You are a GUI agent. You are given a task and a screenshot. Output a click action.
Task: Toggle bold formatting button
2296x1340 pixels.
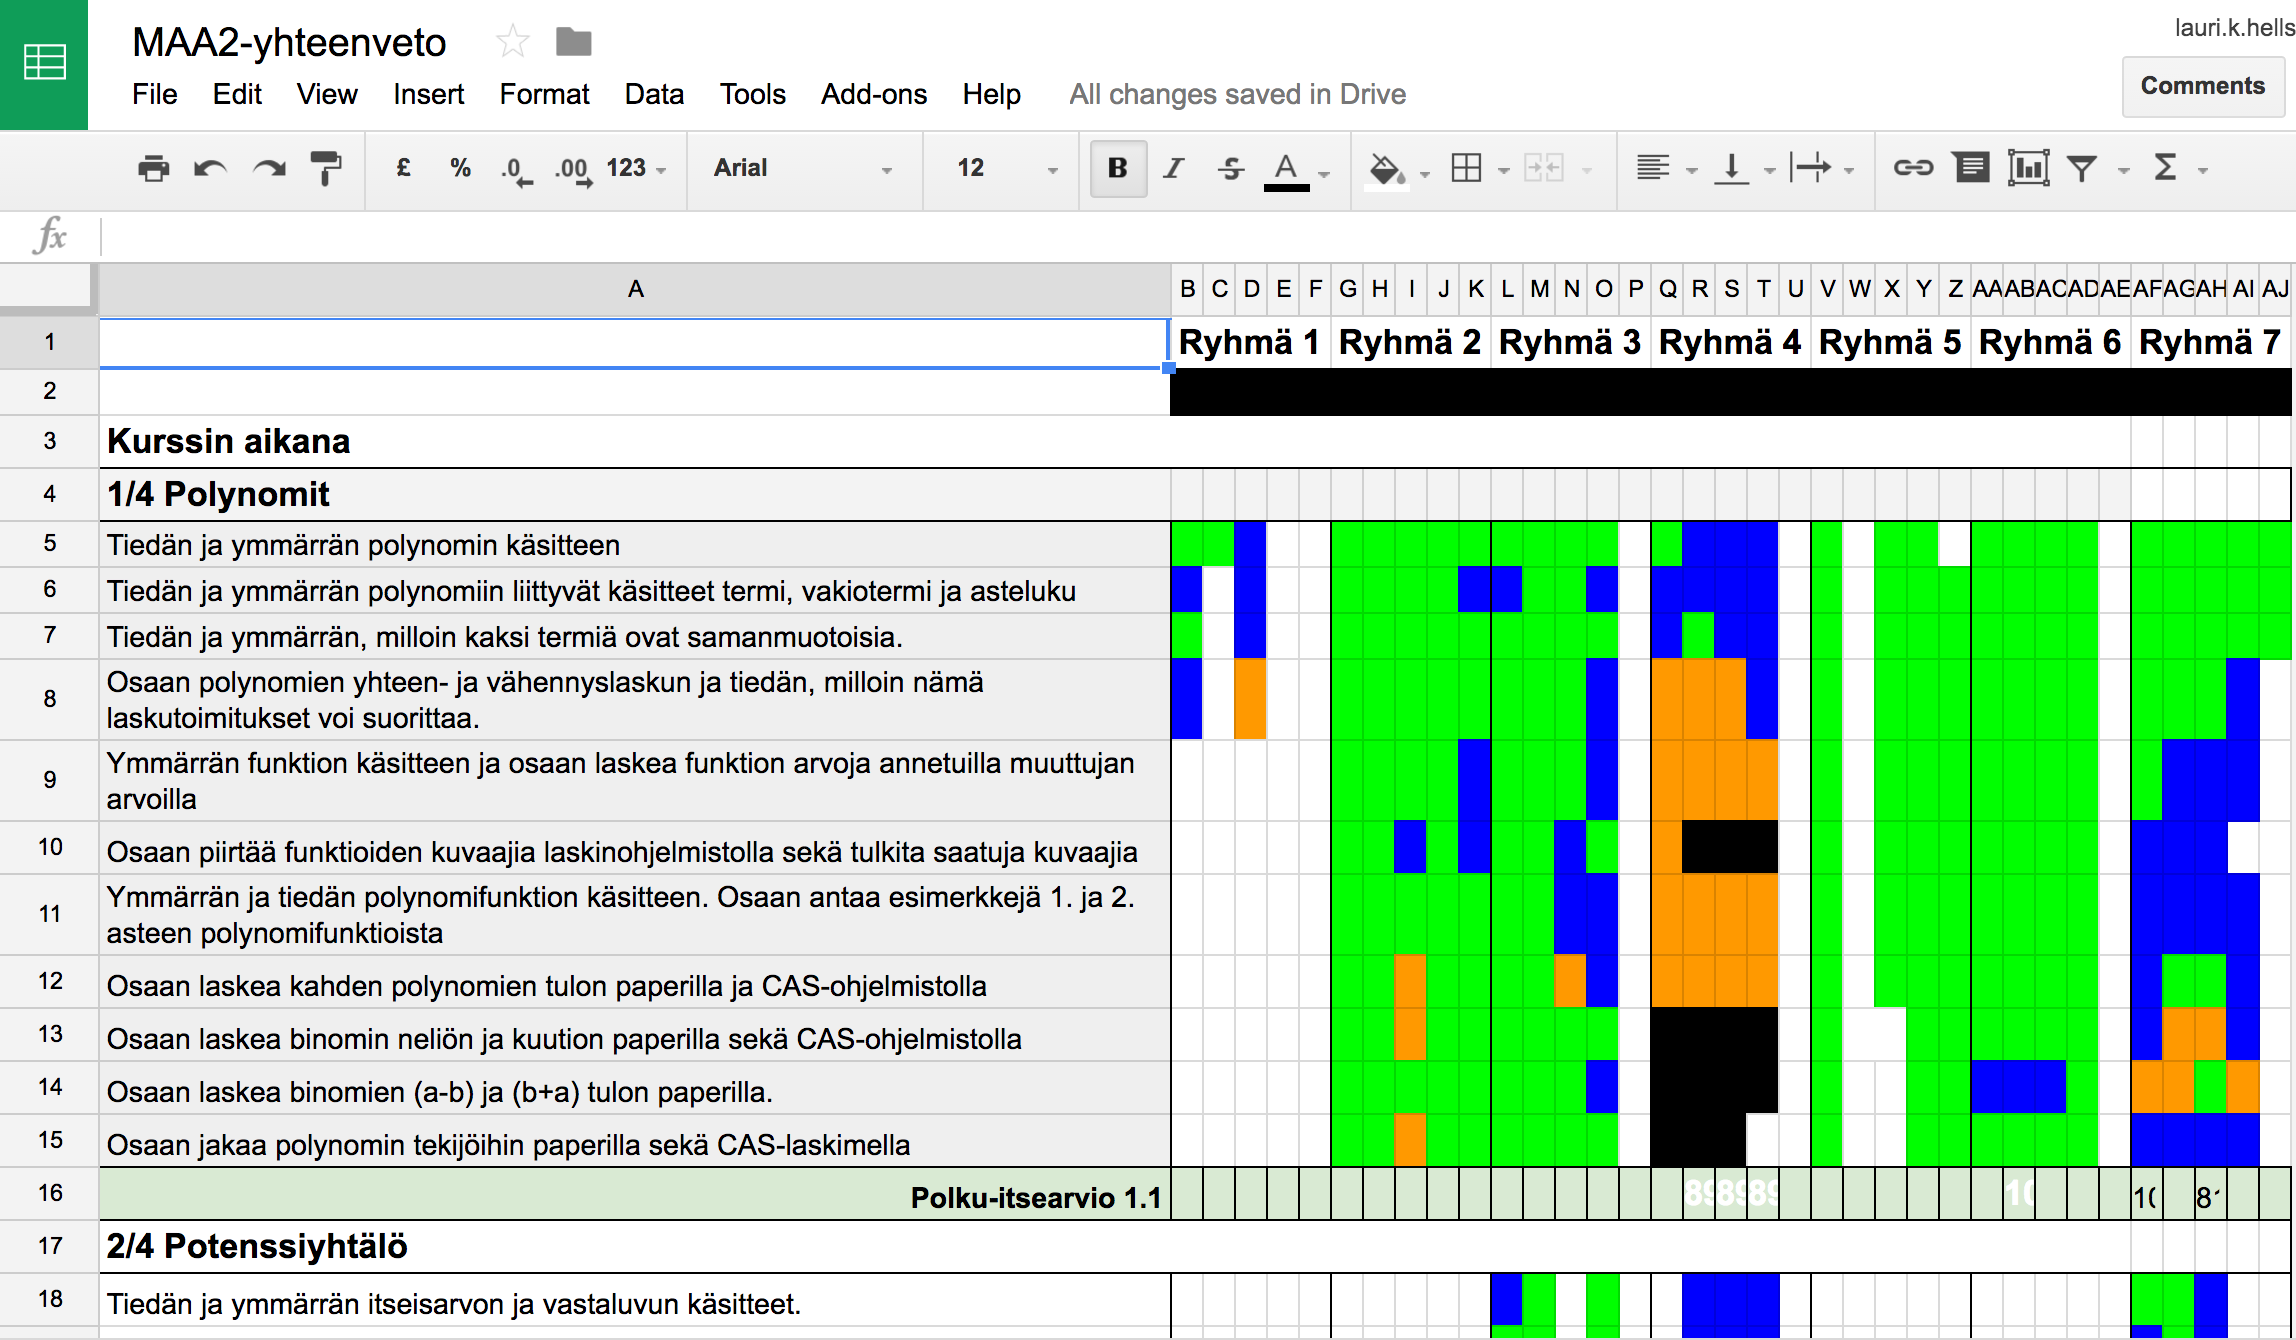1118,168
